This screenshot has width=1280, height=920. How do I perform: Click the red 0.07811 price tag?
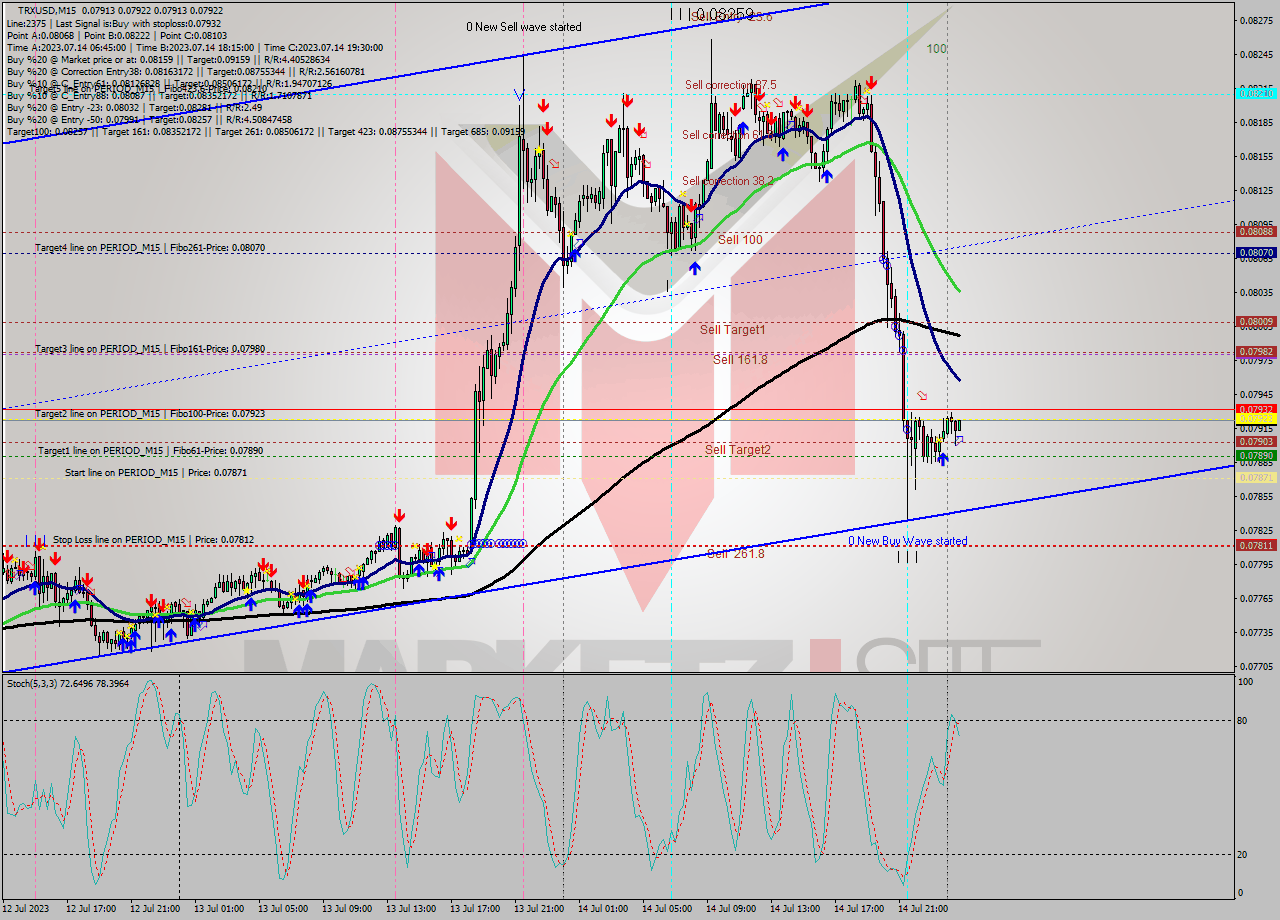tap(1256, 545)
